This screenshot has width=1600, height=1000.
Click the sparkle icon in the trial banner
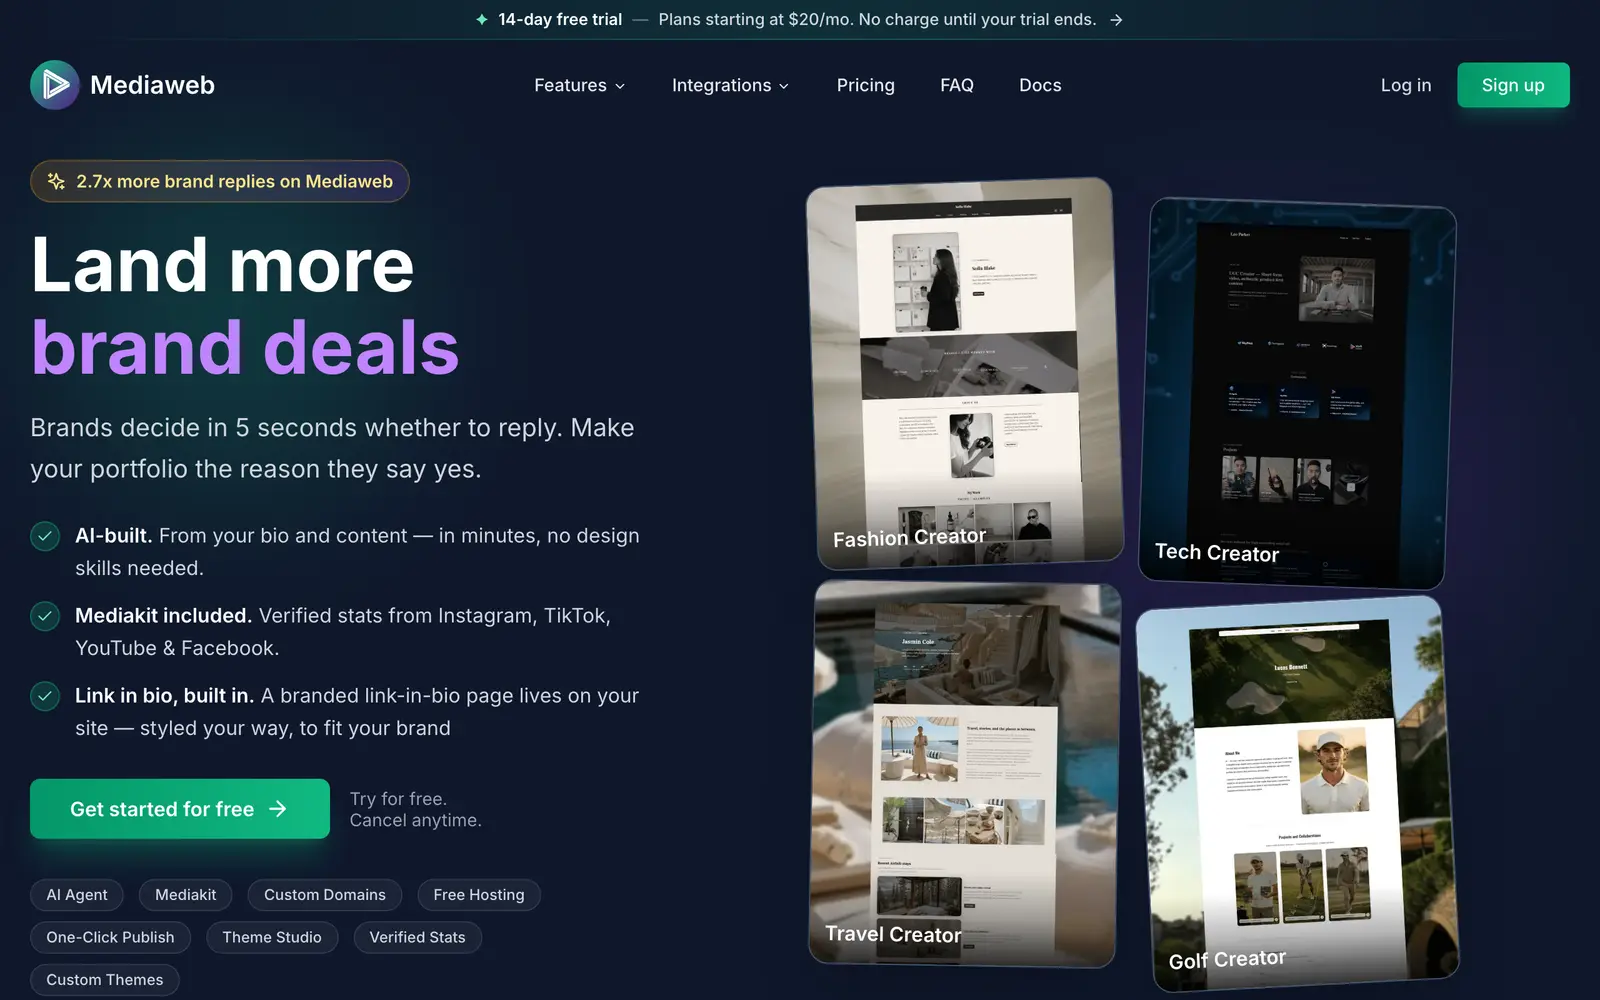pyautogui.click(x=482, y=19)
